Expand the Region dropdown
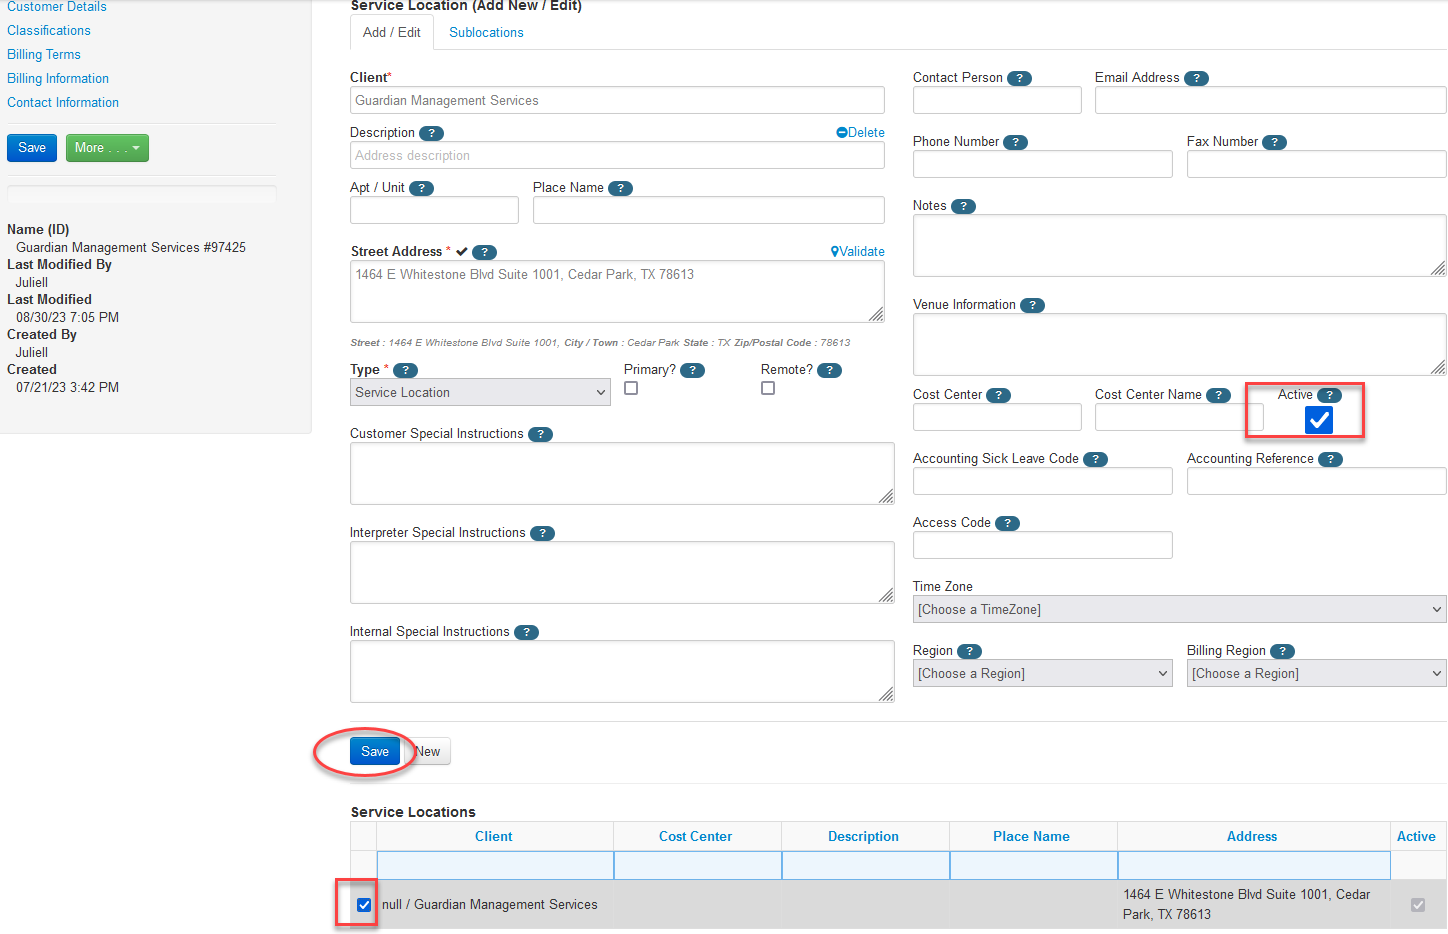1448x934 pixels. coord(1042,673)
